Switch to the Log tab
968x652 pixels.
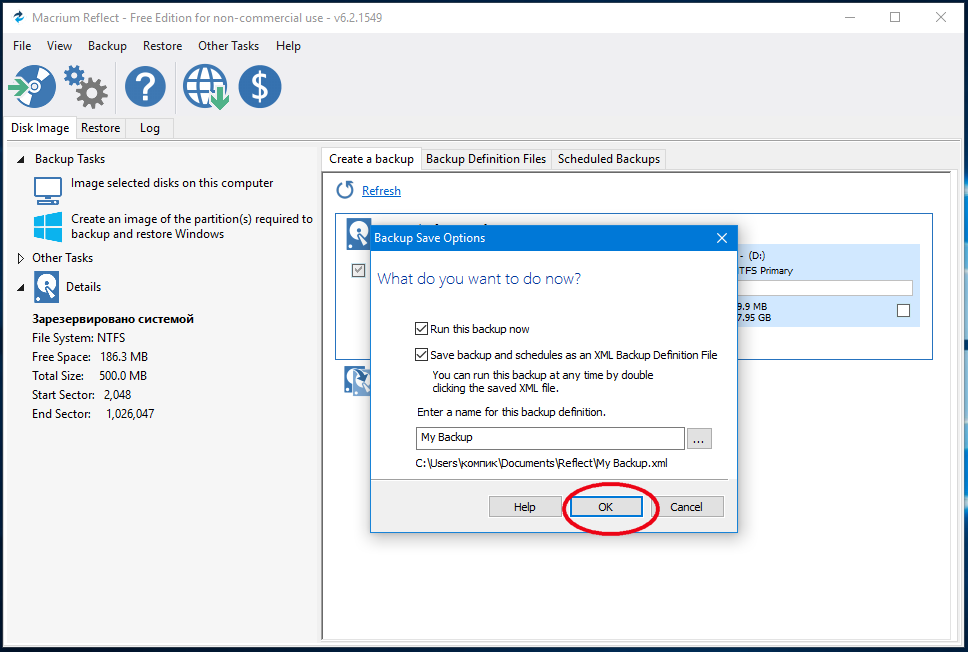(149, 128)
